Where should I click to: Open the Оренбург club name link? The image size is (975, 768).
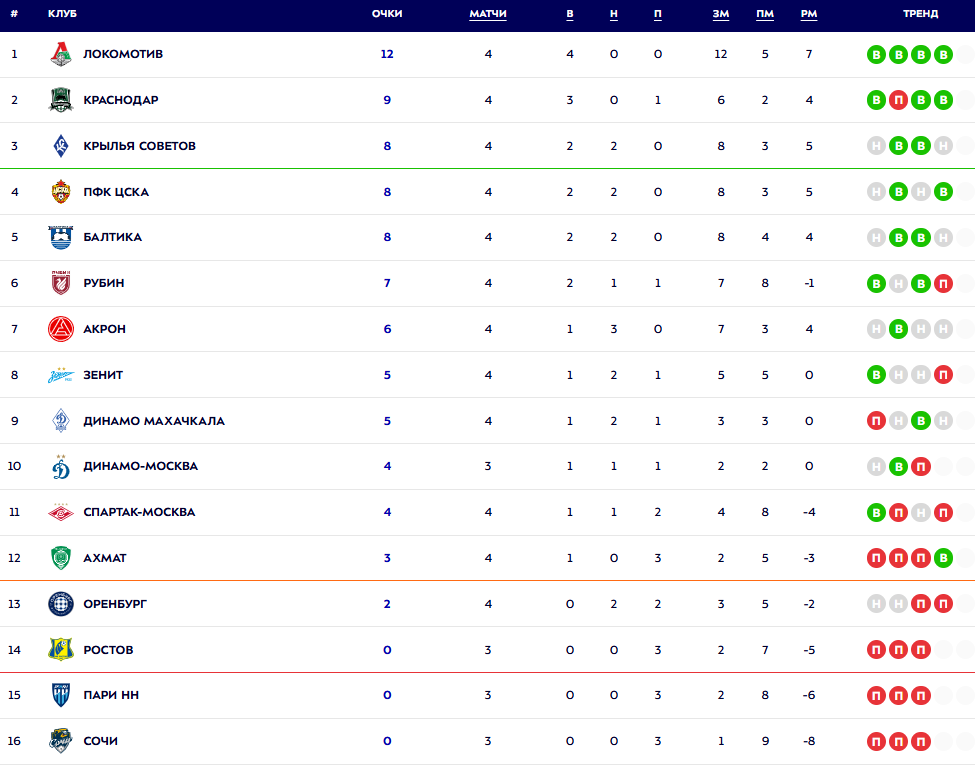click(x=115, y=604)
